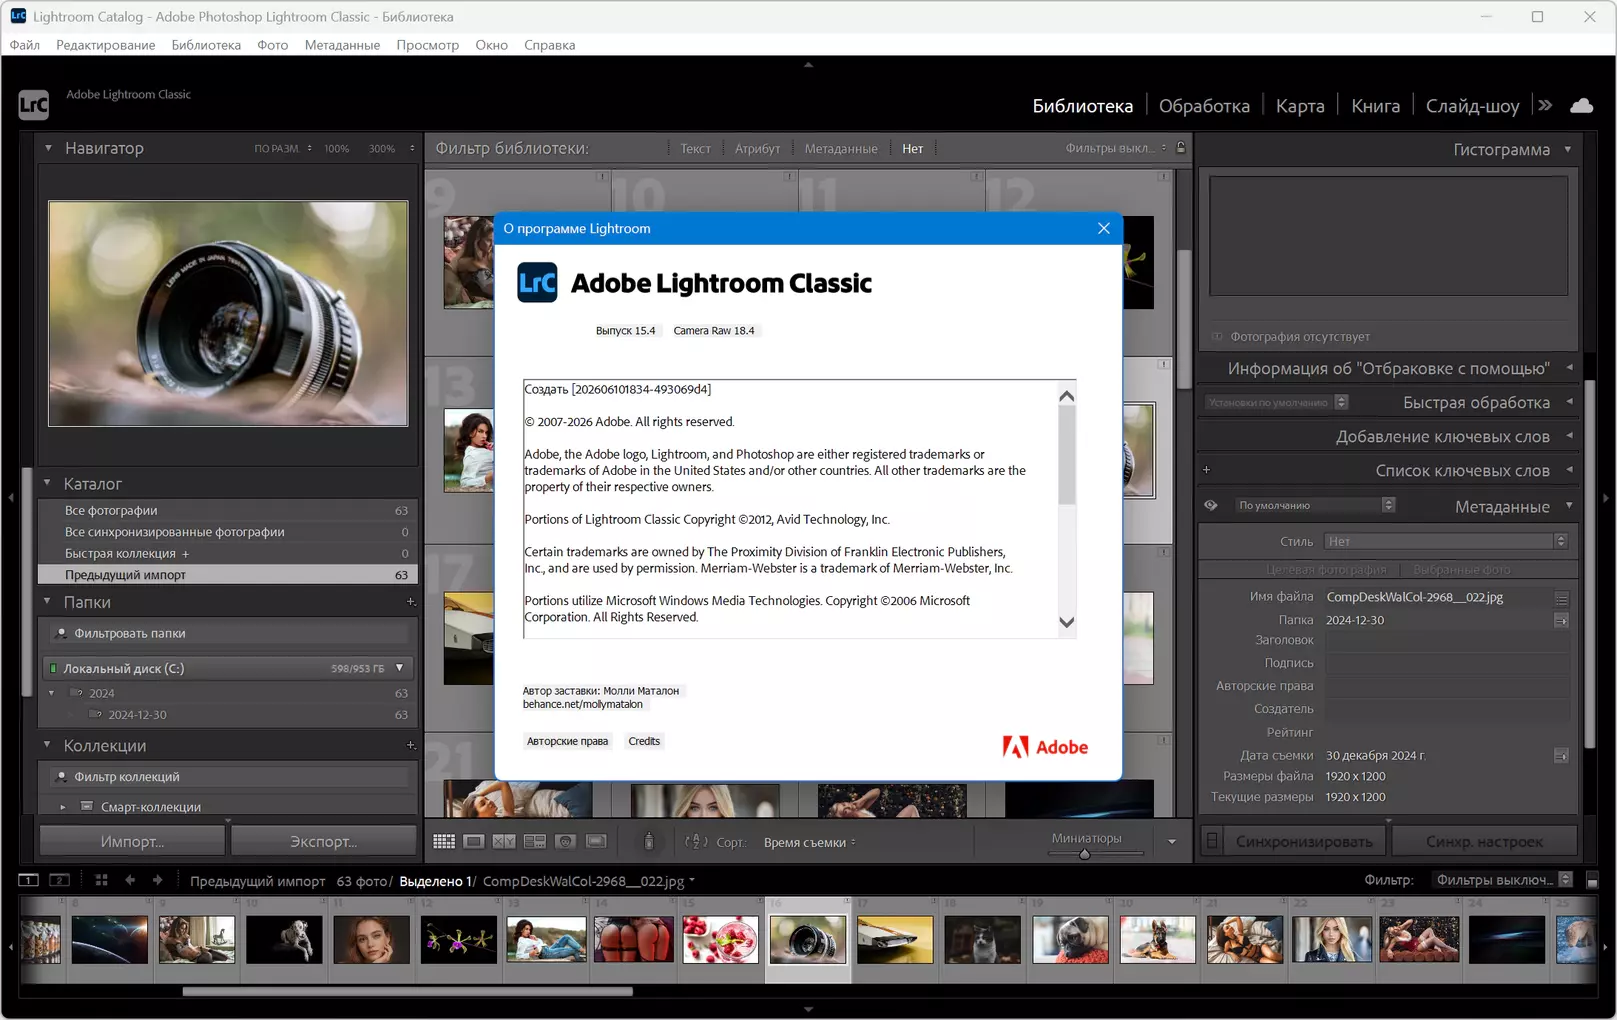
Task: Switch to the Слайд-шоу module
Action: point(1472,106)
